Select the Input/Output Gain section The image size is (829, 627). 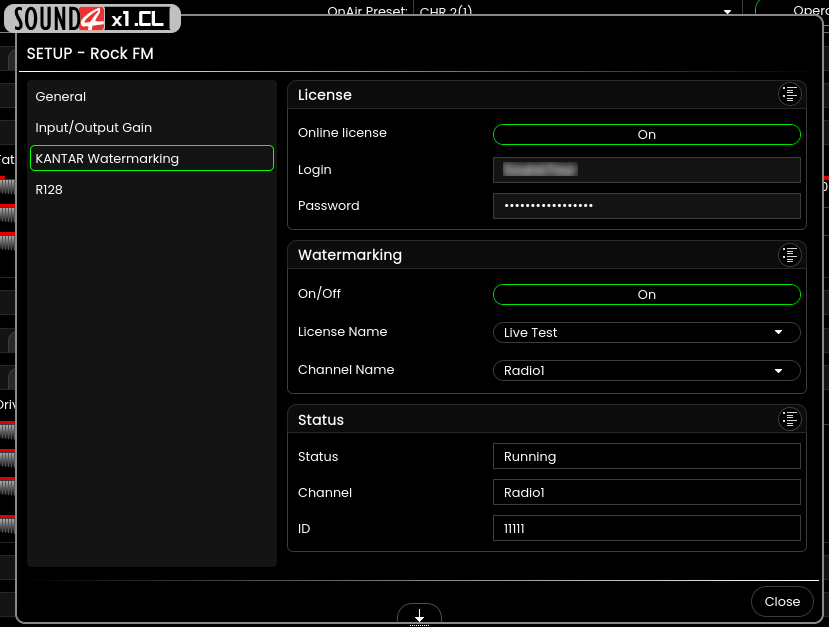152,127
